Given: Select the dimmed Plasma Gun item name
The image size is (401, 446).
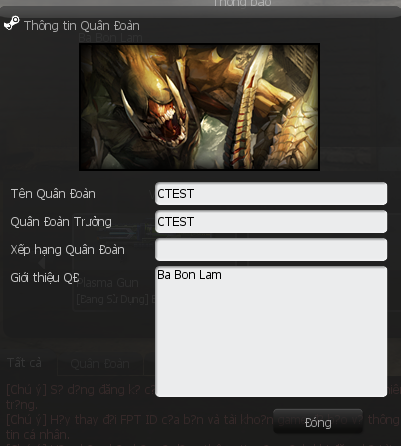Looking at the screenshot, I should (107, 283).
